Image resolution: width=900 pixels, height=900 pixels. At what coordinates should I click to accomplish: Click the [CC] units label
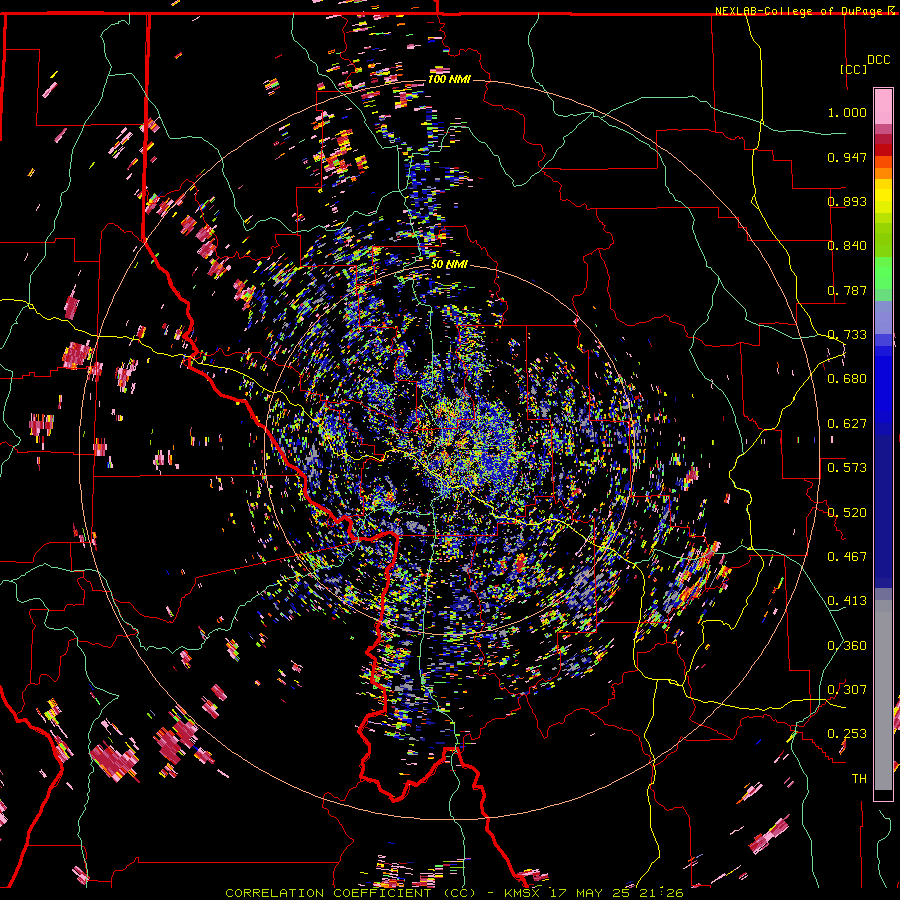point(853,69)
